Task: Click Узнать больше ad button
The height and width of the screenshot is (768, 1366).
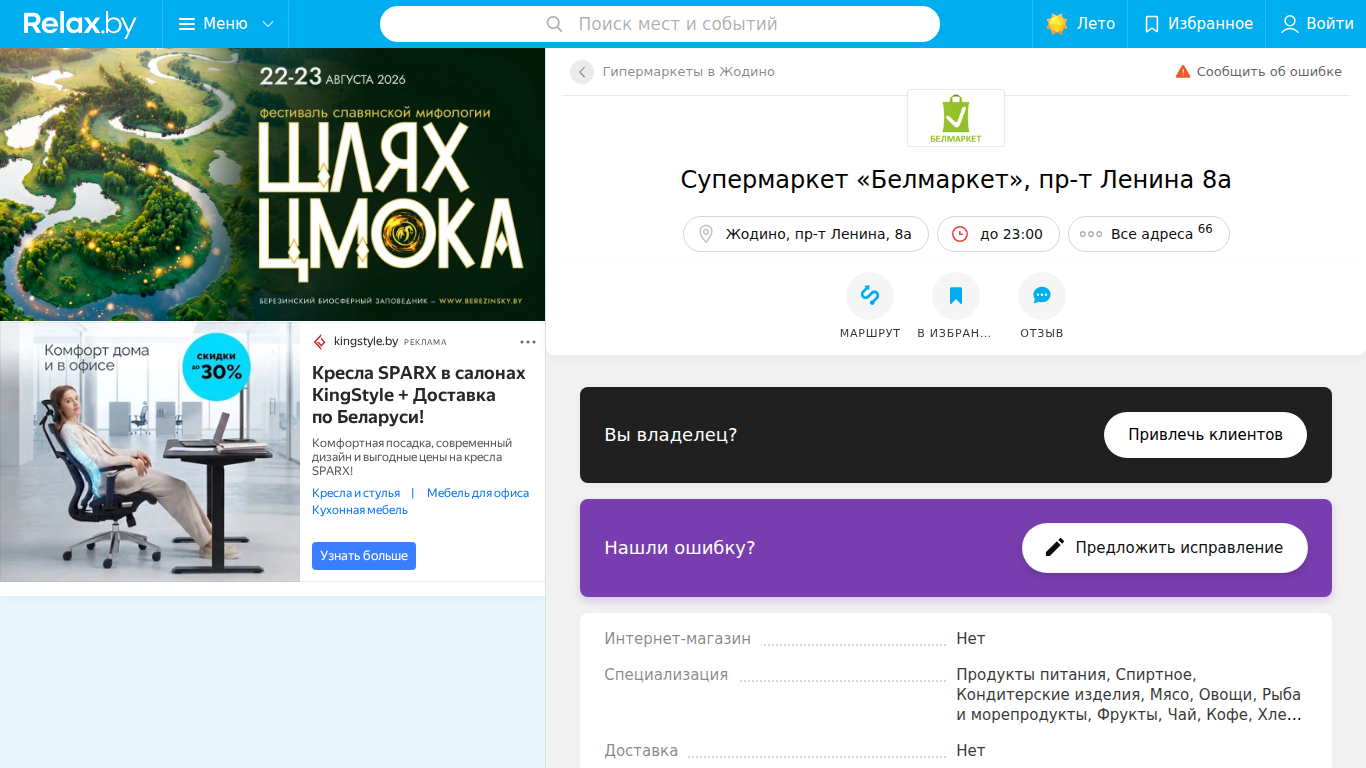Action: [364, 556]
